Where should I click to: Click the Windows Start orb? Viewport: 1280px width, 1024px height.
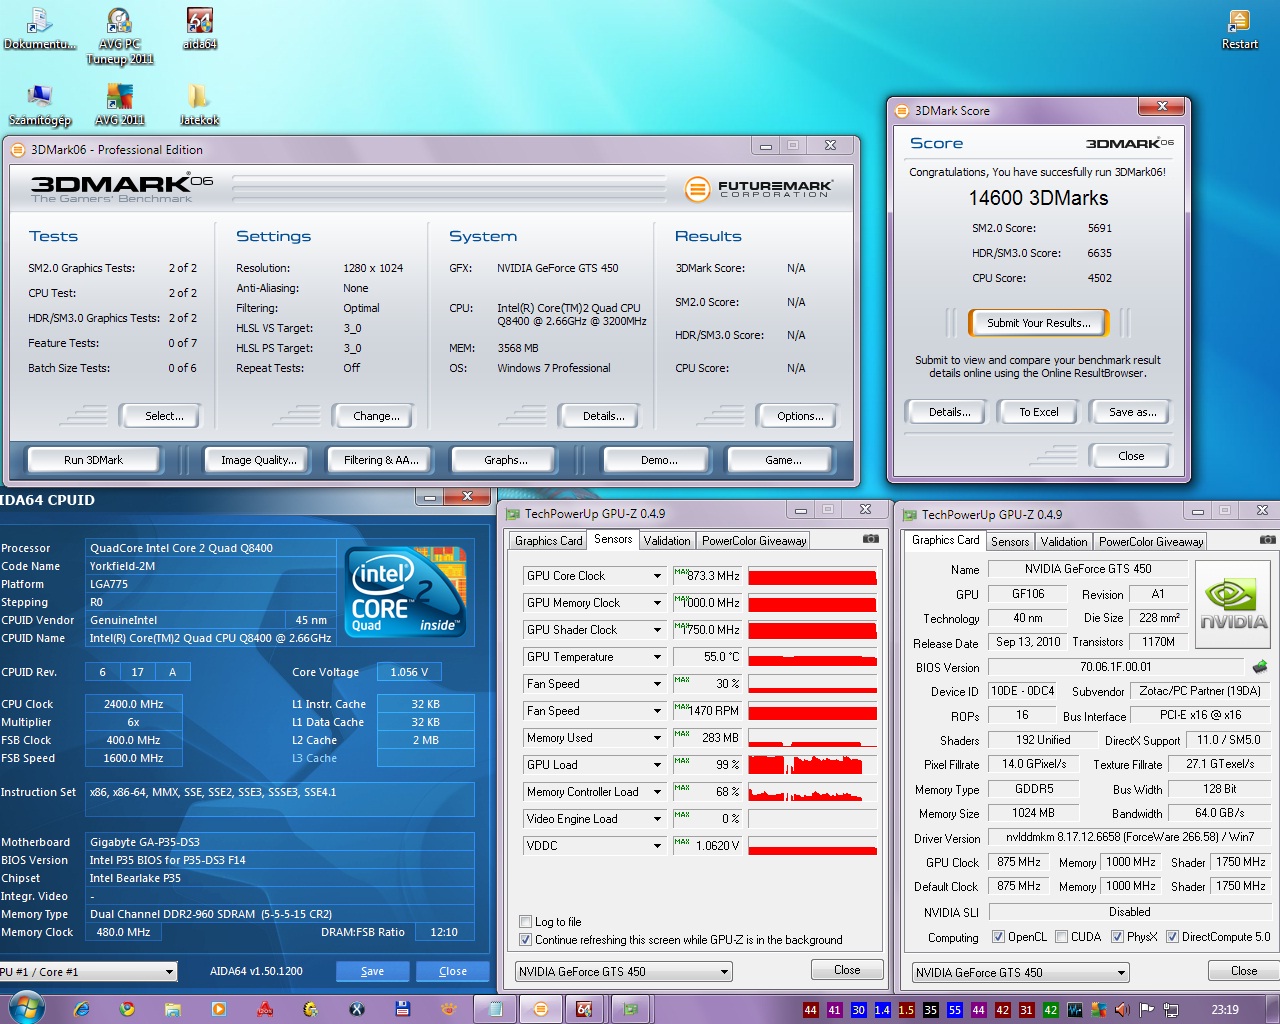25,1009
